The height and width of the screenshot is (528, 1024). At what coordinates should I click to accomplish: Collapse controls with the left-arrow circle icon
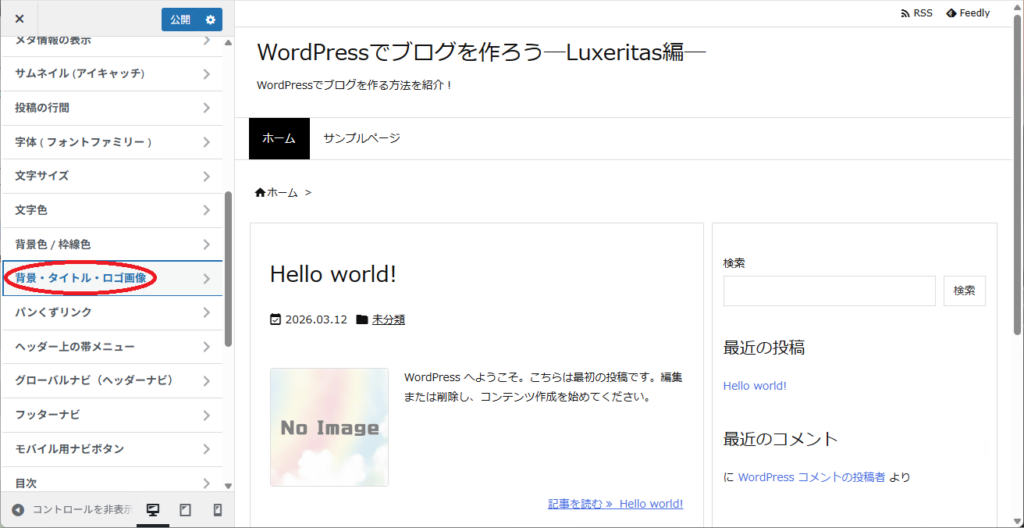click(x=18, y=510)
